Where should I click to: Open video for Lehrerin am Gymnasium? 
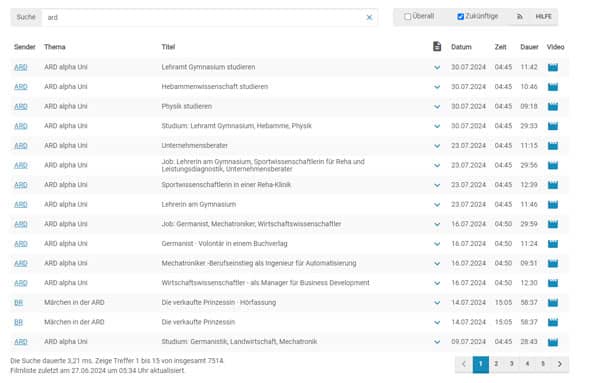(553, 205)
